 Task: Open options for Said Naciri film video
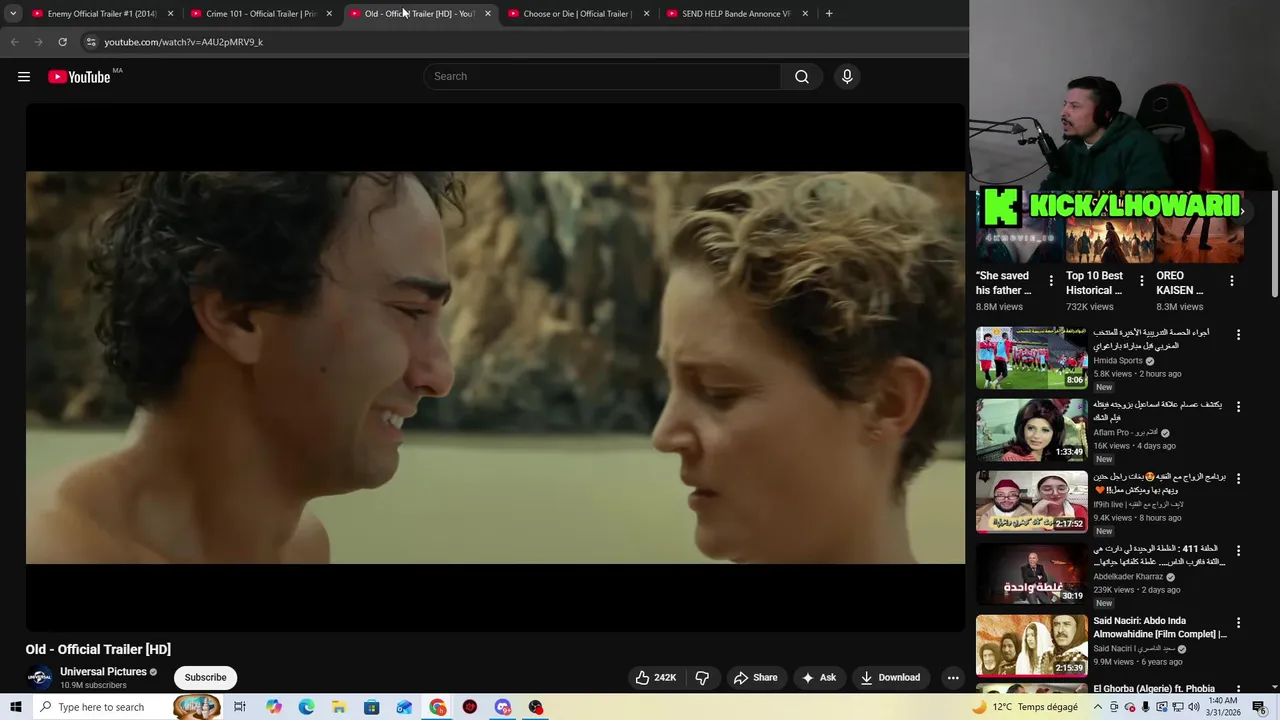(x=1238, y=623)
